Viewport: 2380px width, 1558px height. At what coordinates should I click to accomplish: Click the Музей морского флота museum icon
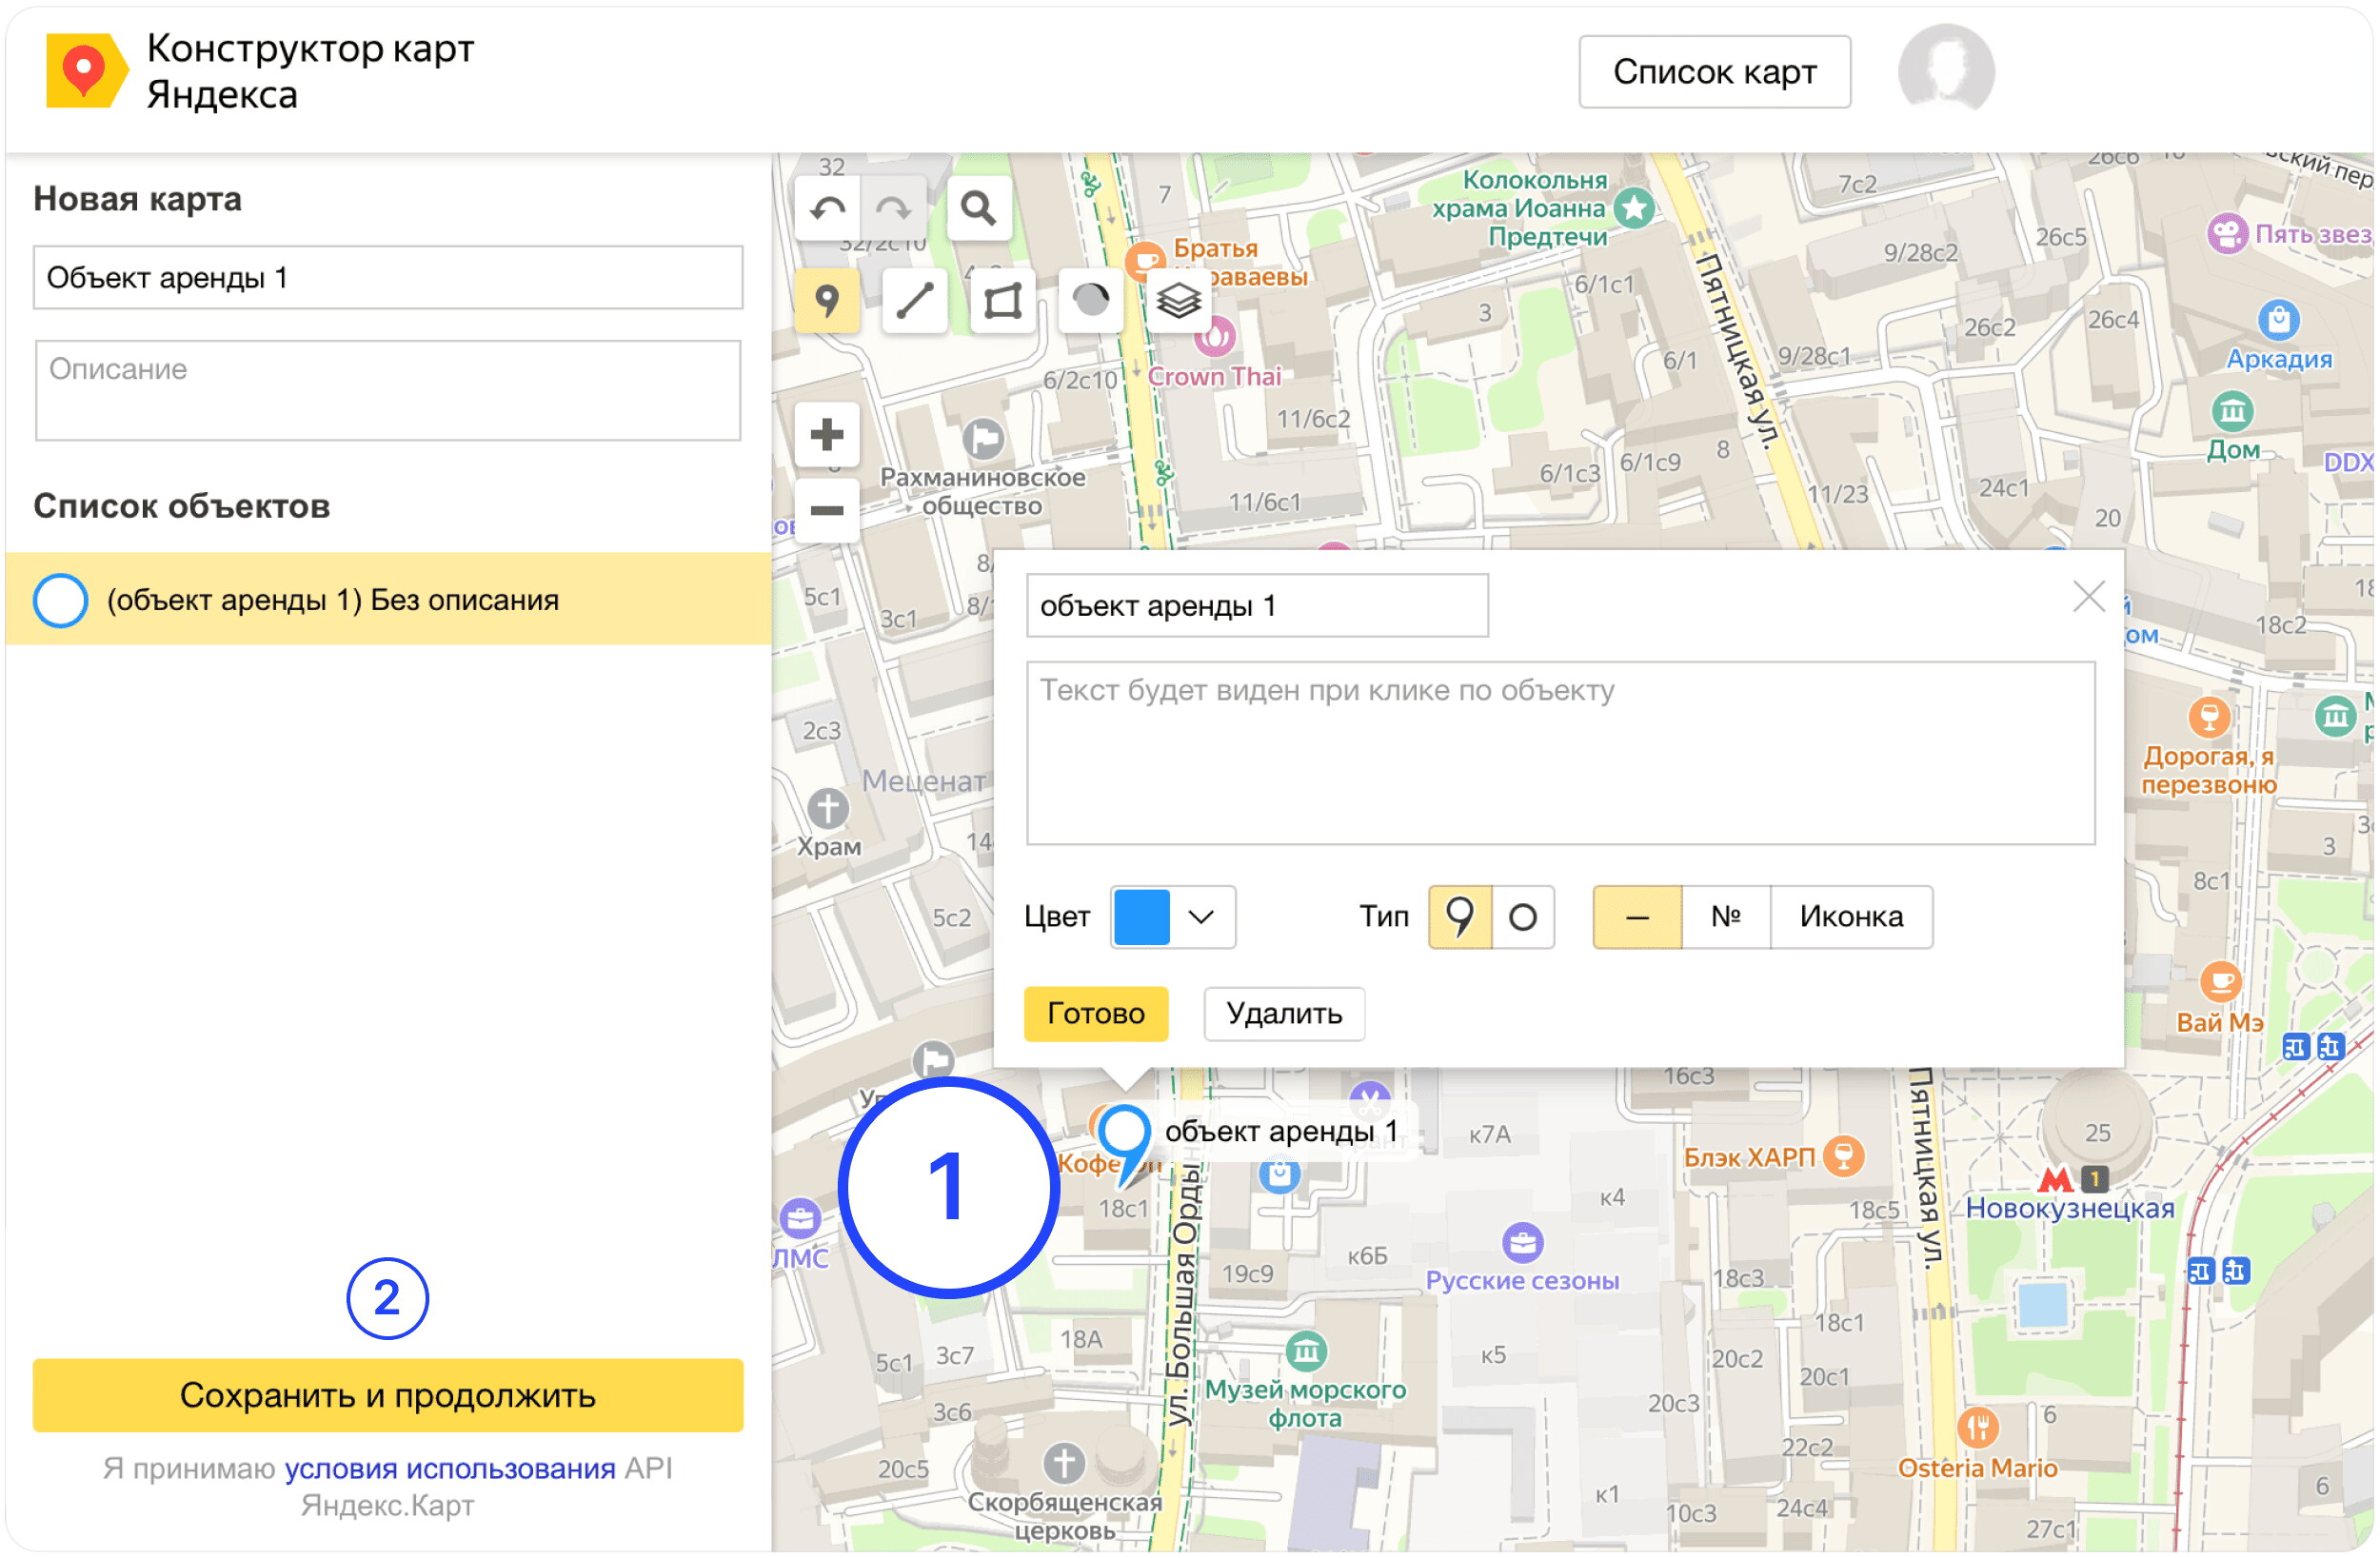(1306, 1352)
